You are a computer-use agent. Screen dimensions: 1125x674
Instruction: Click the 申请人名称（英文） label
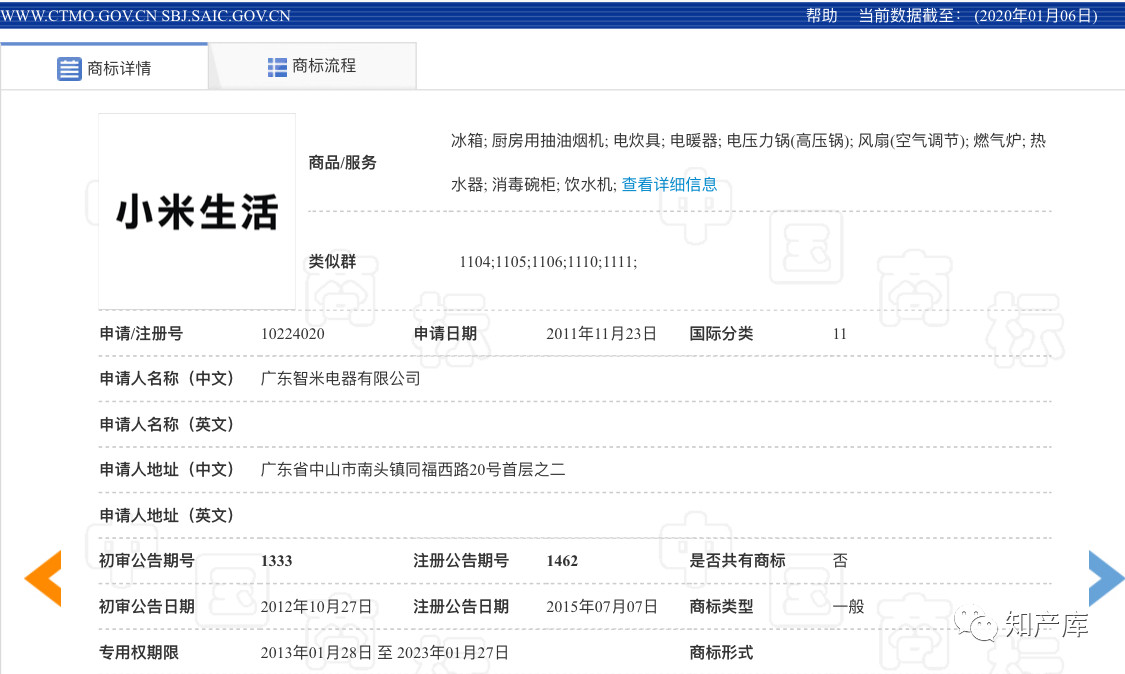(x=166, y=424)
